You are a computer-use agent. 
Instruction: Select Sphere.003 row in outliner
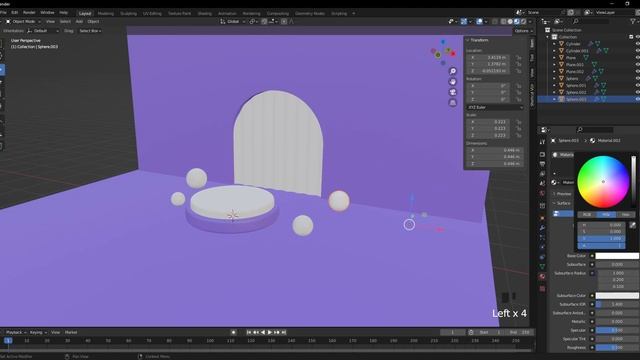point(588,99)
